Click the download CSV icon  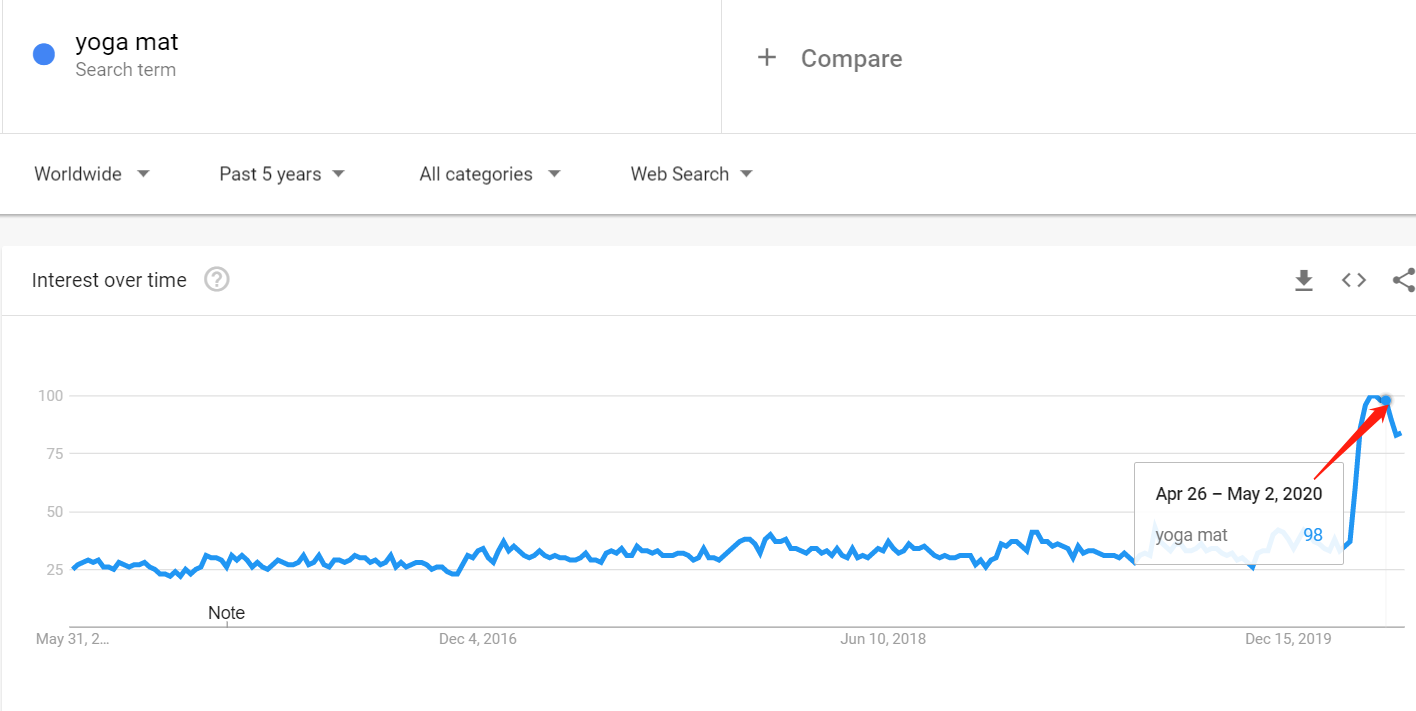click(x=1303, y=281)
